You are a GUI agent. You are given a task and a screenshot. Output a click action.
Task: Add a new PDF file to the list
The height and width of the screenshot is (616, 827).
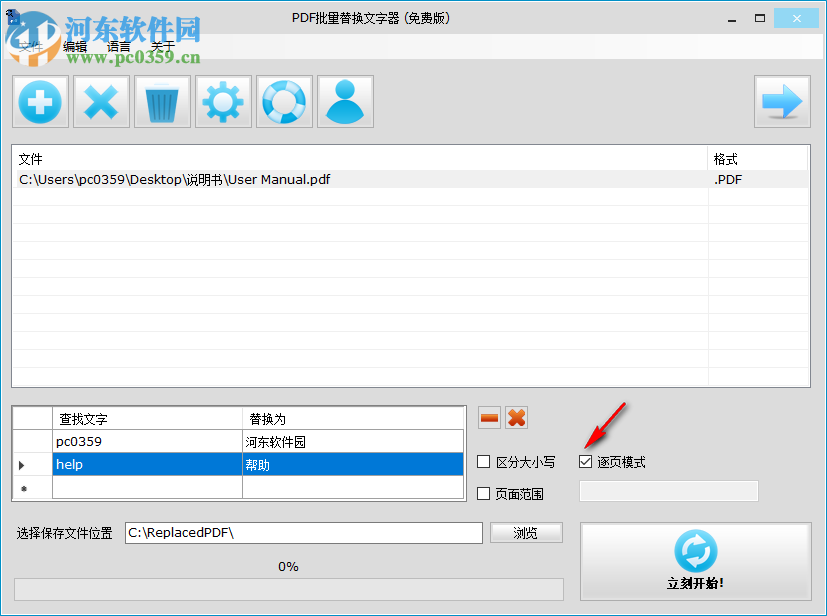click(39, 101)
